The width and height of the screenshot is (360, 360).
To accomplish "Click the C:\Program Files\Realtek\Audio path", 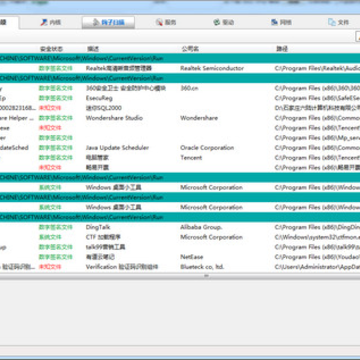I will (x=317, y=68).
